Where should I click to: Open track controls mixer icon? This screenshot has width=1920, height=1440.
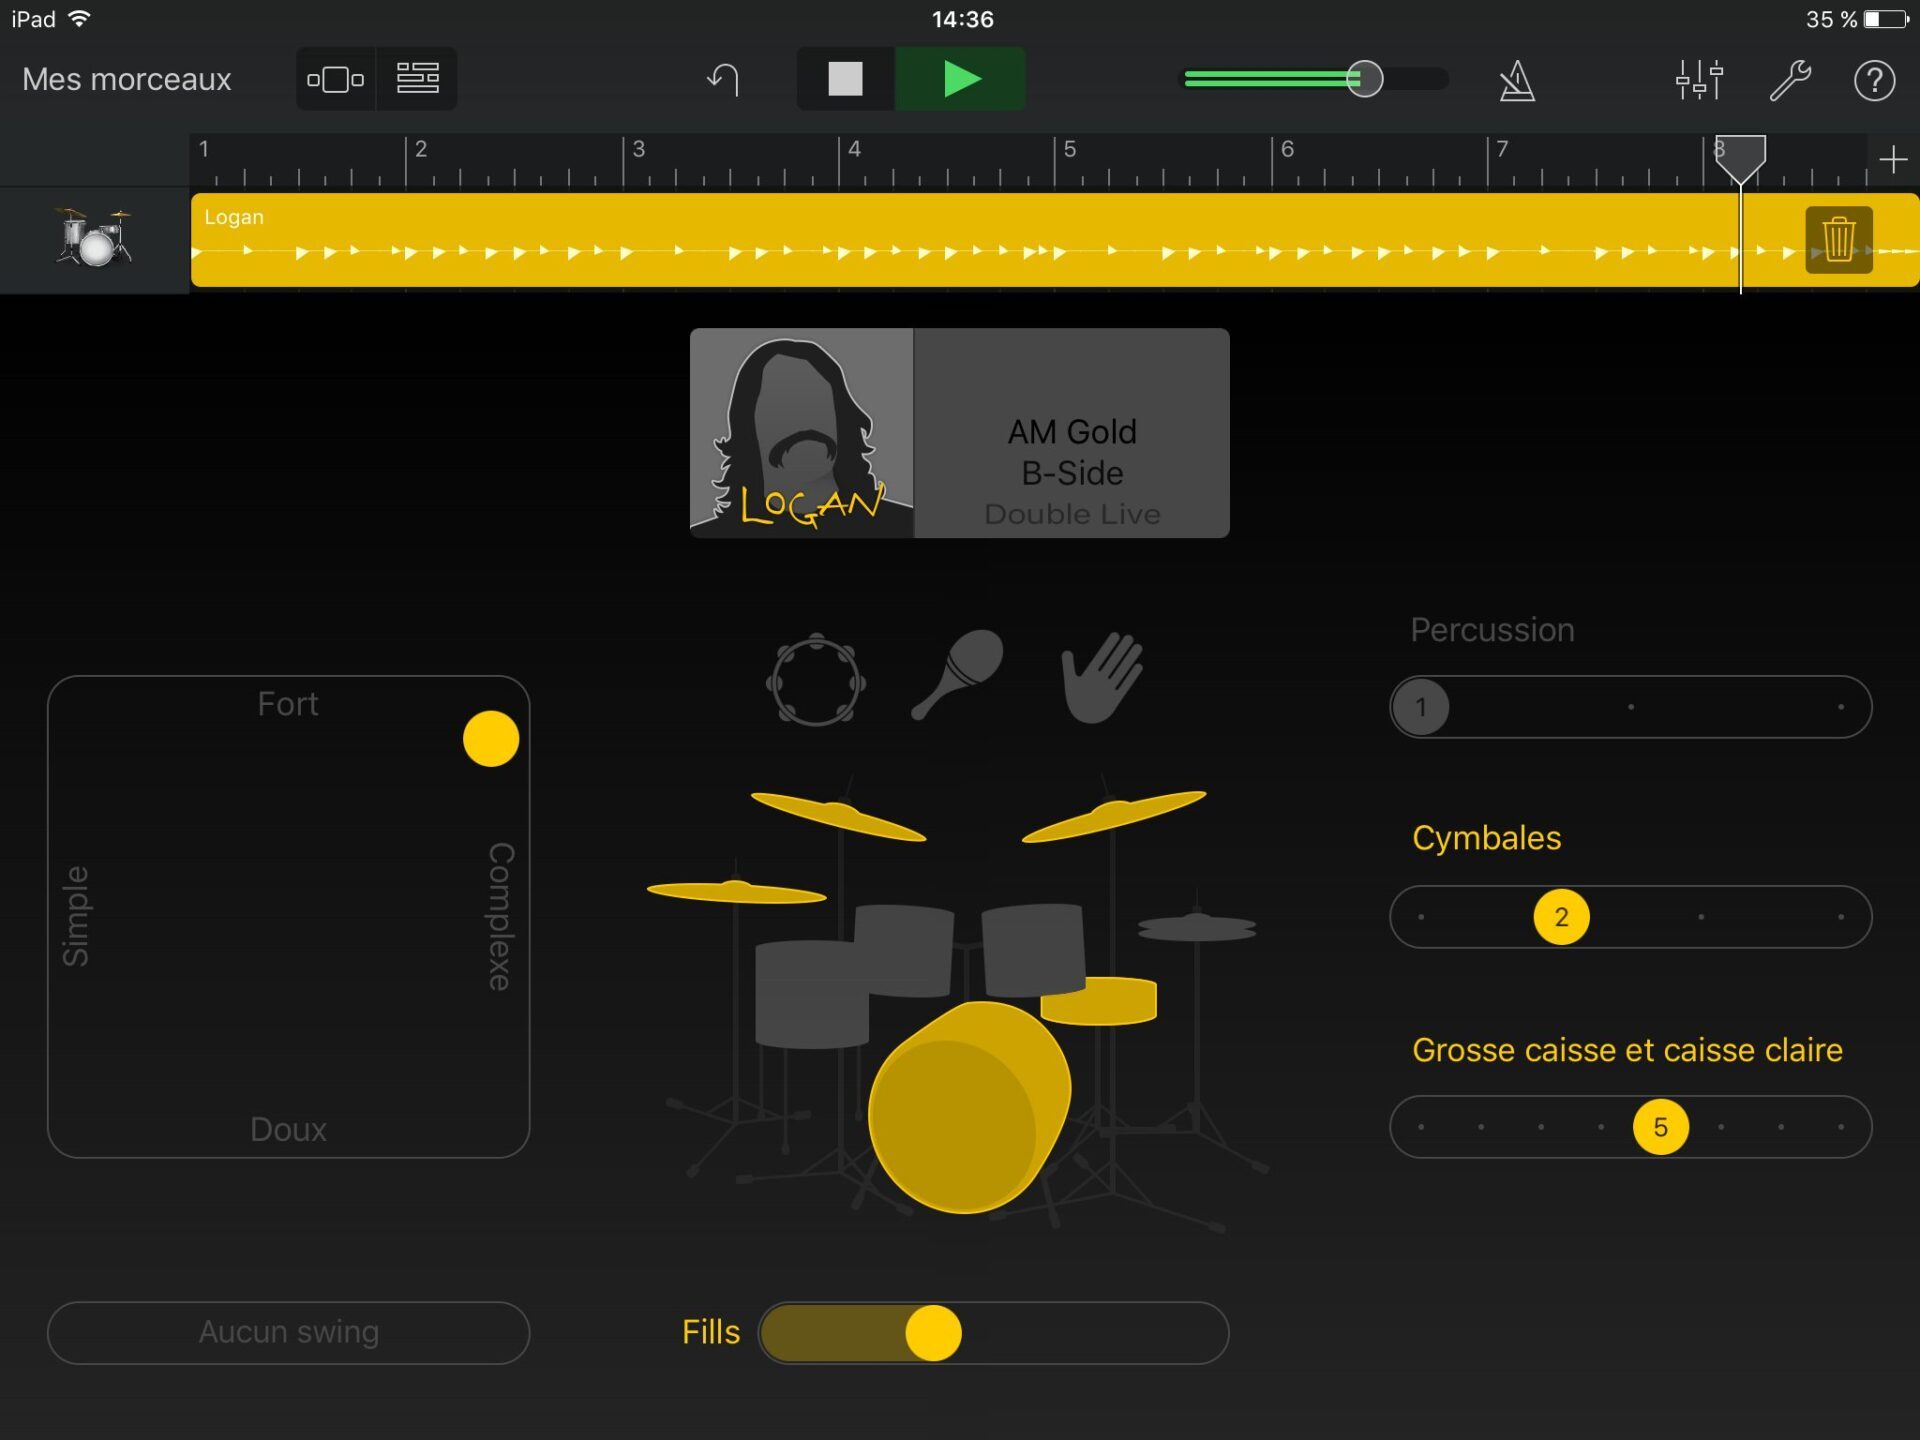tap(1699, 79)
